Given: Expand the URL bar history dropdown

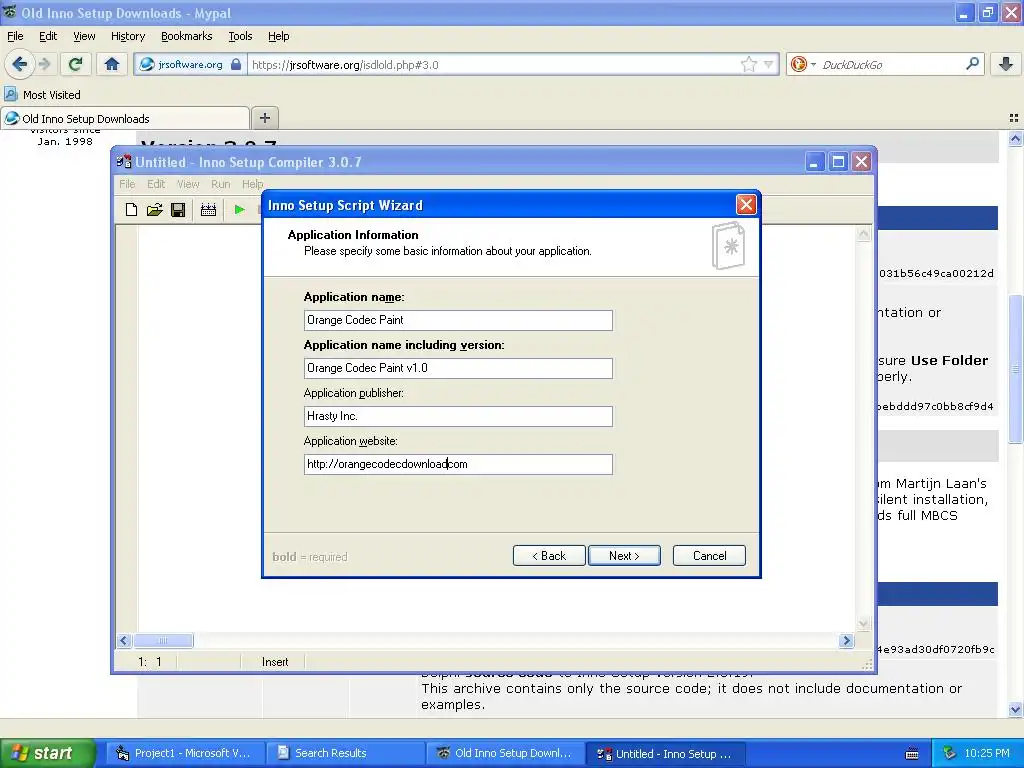Looking at the screenshot, I should [x=769, y=64].
